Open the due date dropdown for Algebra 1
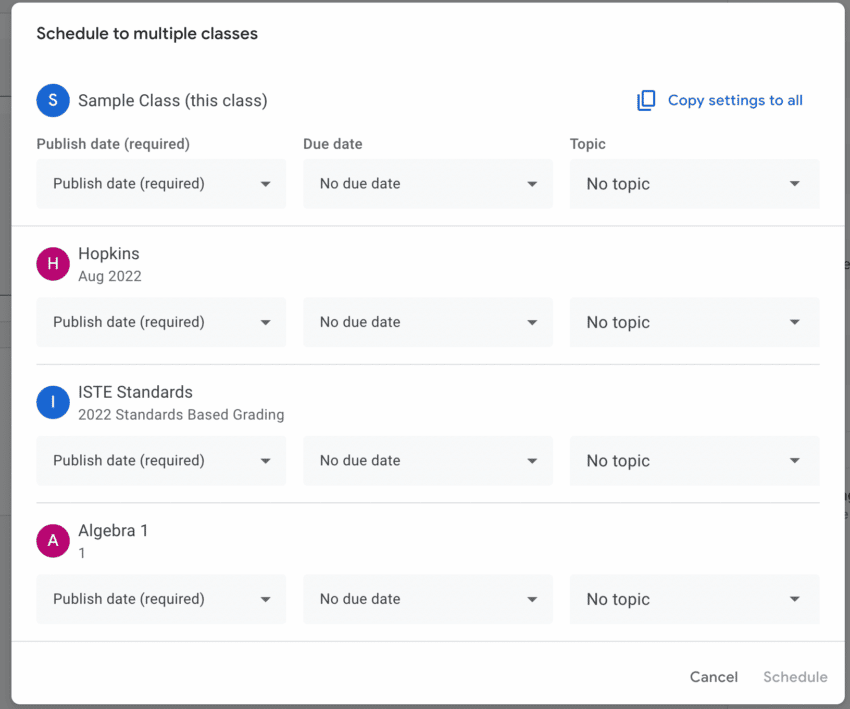Viewport: 850px width, 709px height. click(428, 599)
